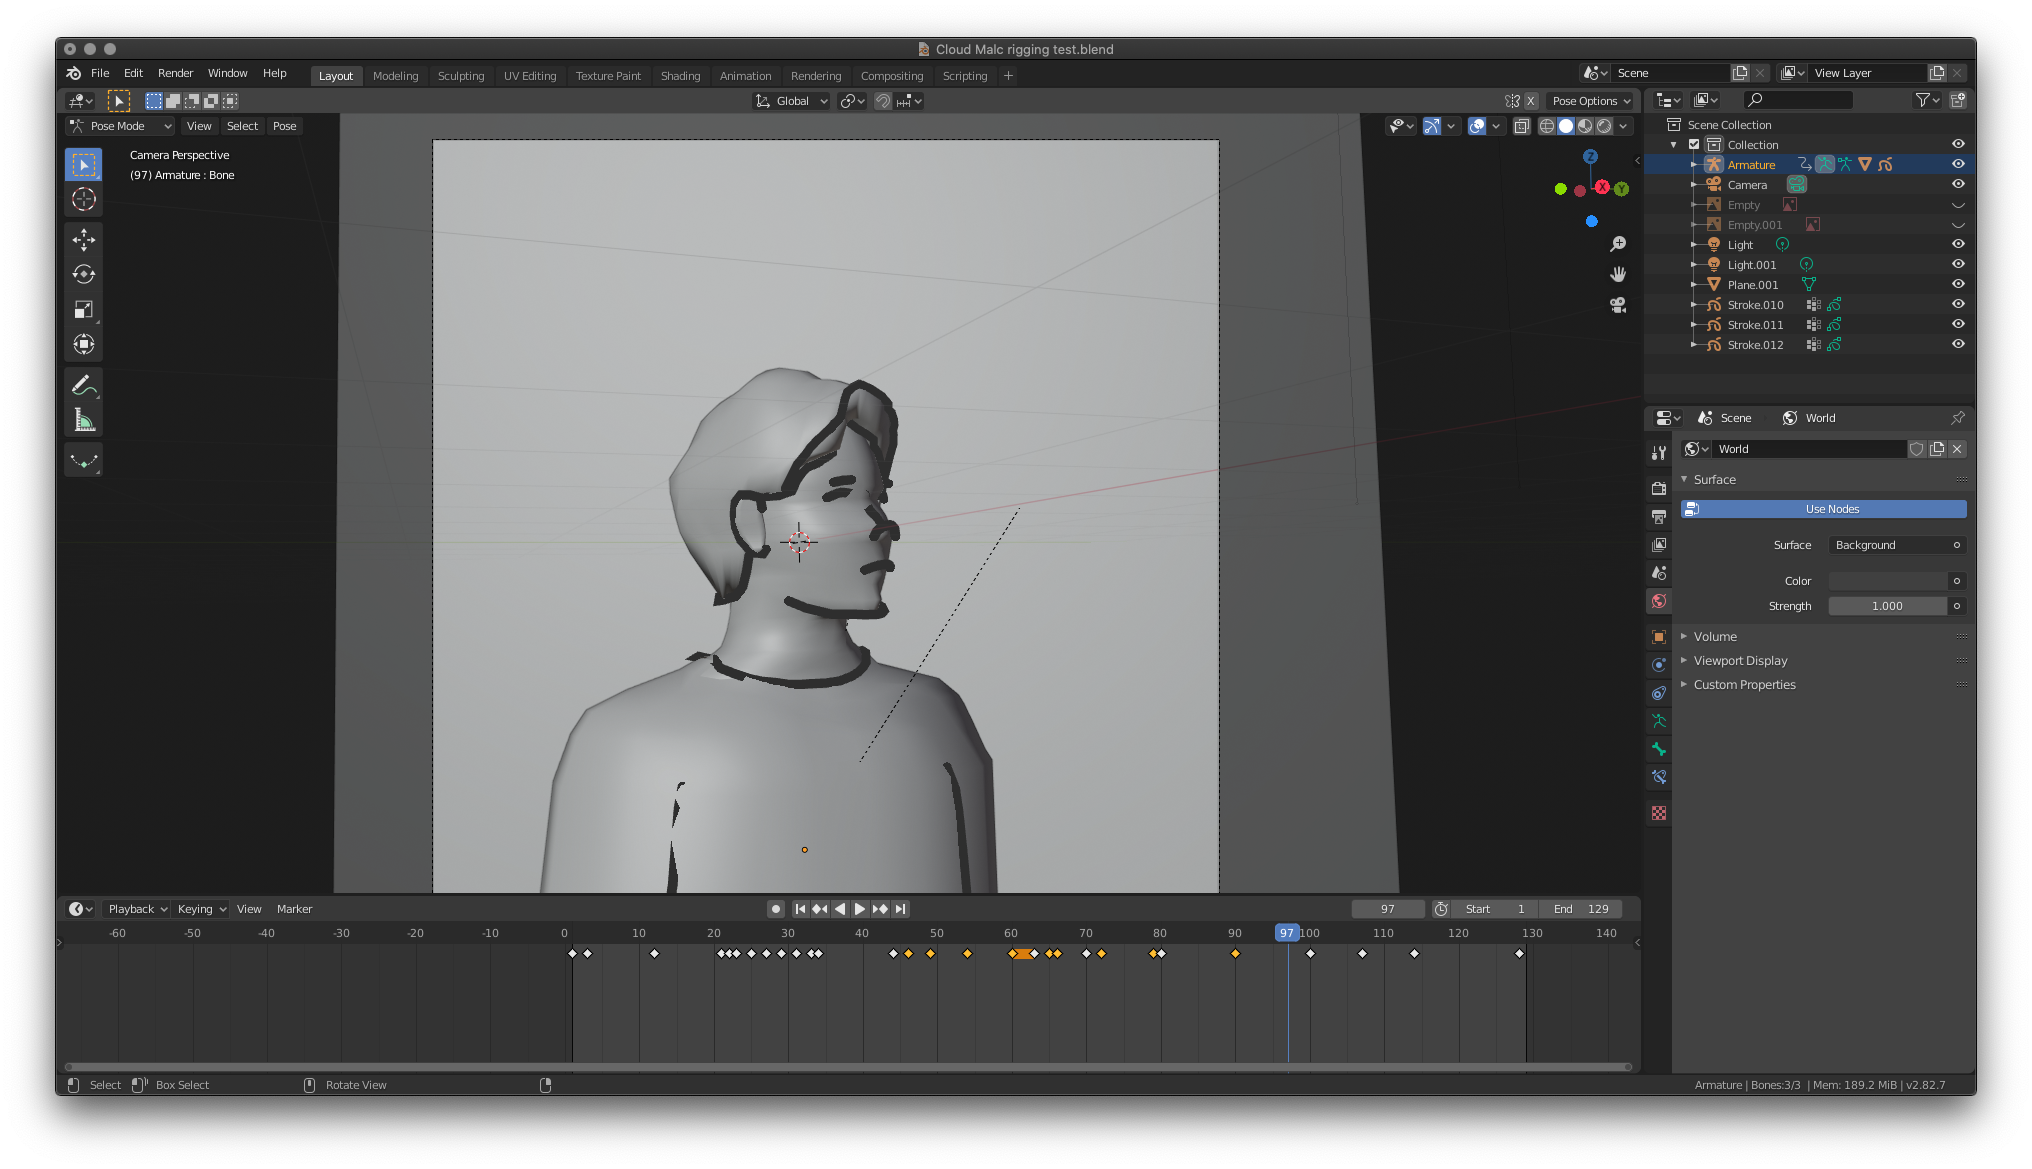Select the Cursor tool in the toolbar
The image size is (2032, 1169).
pyautogui.click(x=83, y=199)
